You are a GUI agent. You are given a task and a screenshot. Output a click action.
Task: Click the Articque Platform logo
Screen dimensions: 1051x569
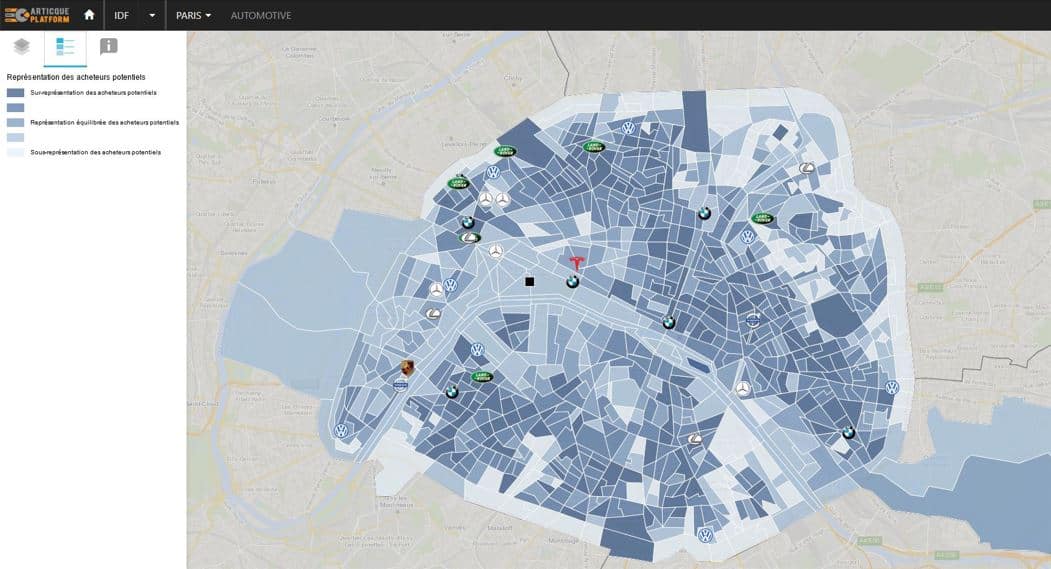pos(37,15)
